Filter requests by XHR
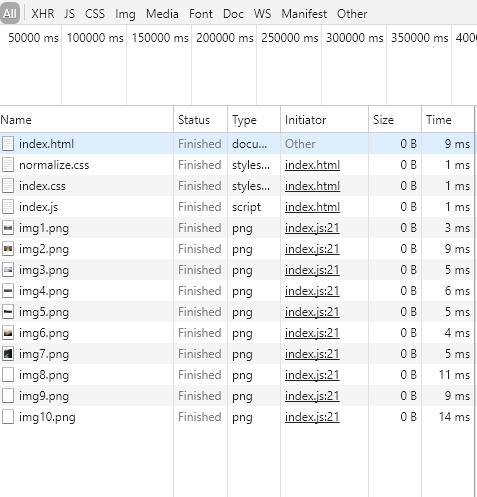The width and height of the screenshot is (477, 497). (43, 14)
